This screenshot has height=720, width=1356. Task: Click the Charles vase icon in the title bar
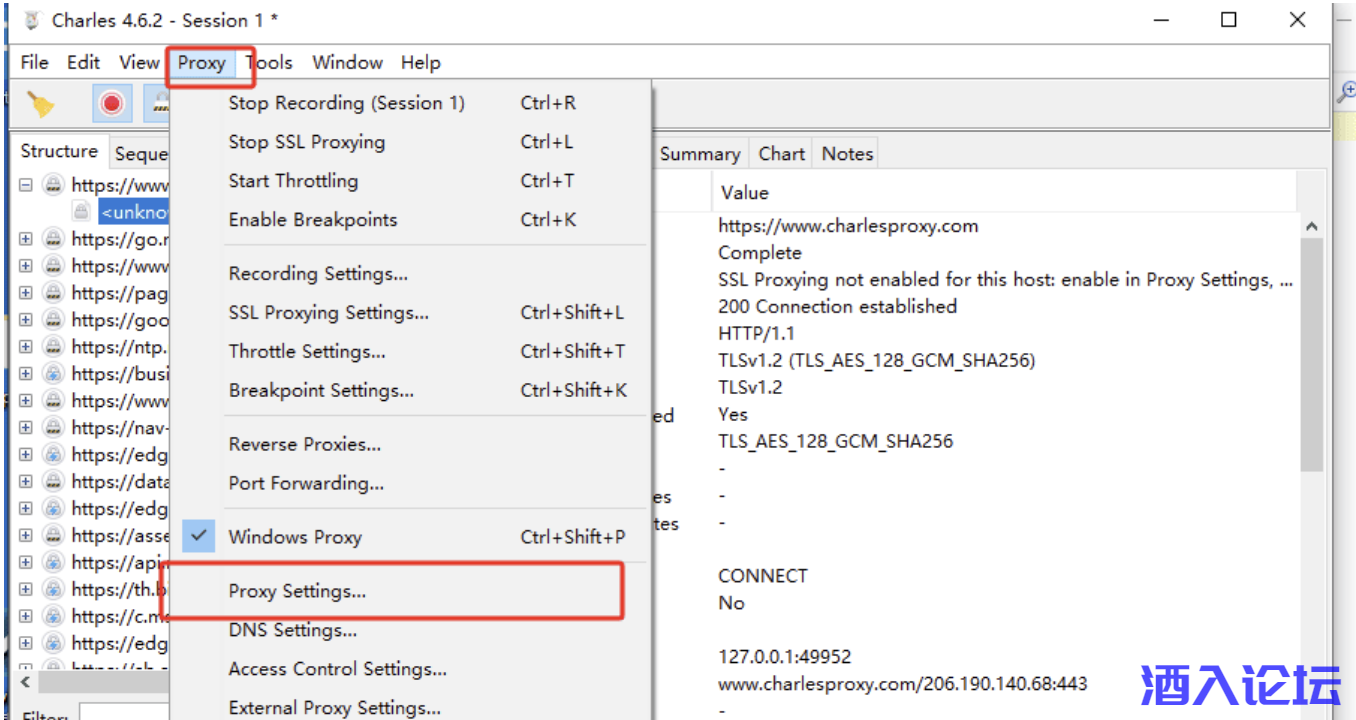(32, 21)
